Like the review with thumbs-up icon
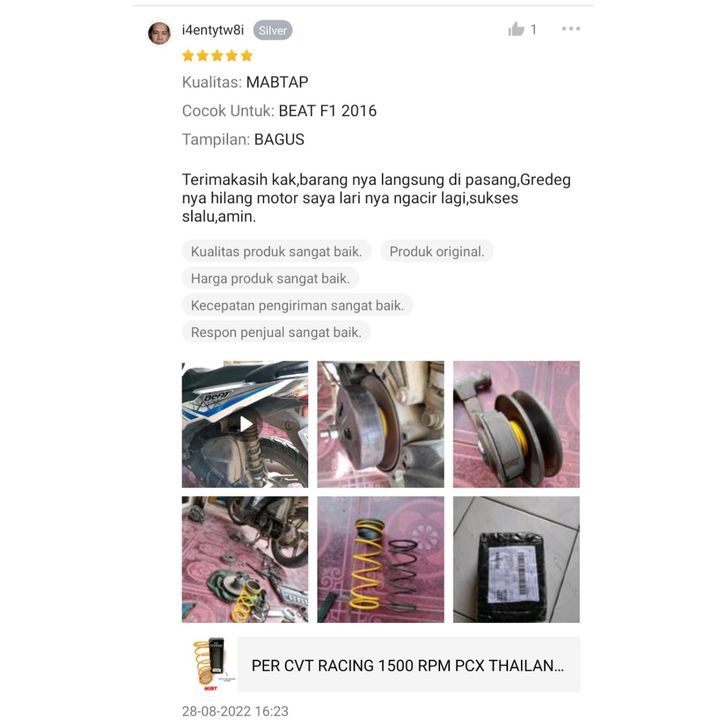The image size is (726, 726). click(x=516, y=29)
